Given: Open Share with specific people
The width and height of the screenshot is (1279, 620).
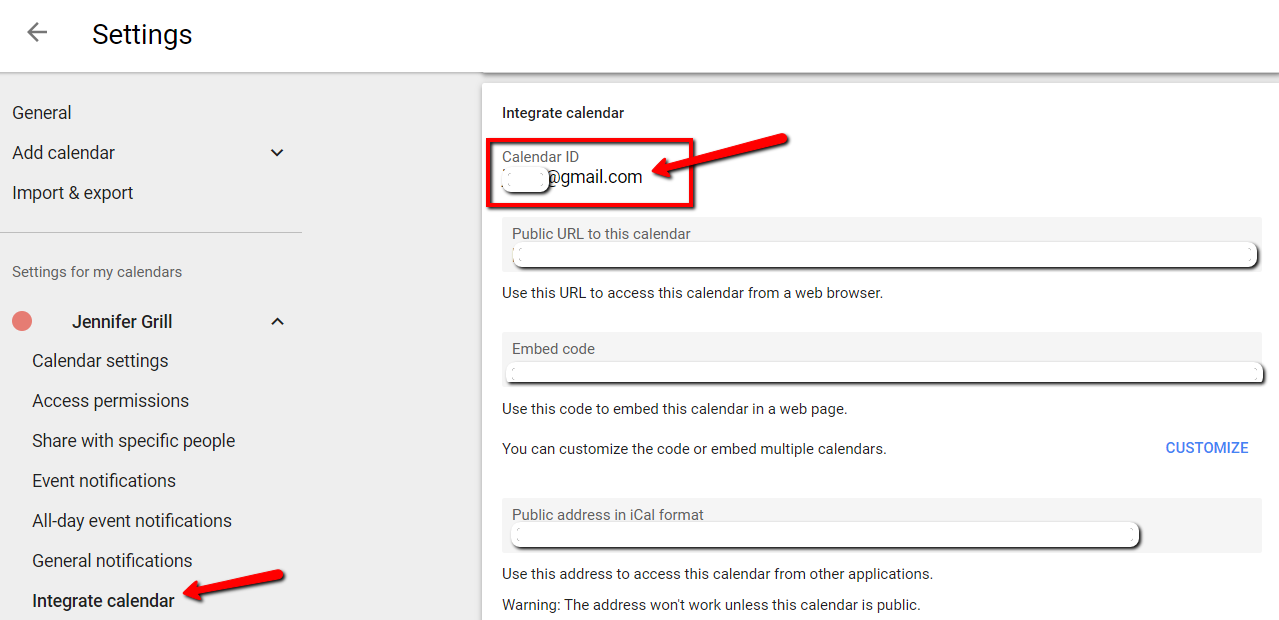Looking at the screenshot, I should (x=134, y=441).
